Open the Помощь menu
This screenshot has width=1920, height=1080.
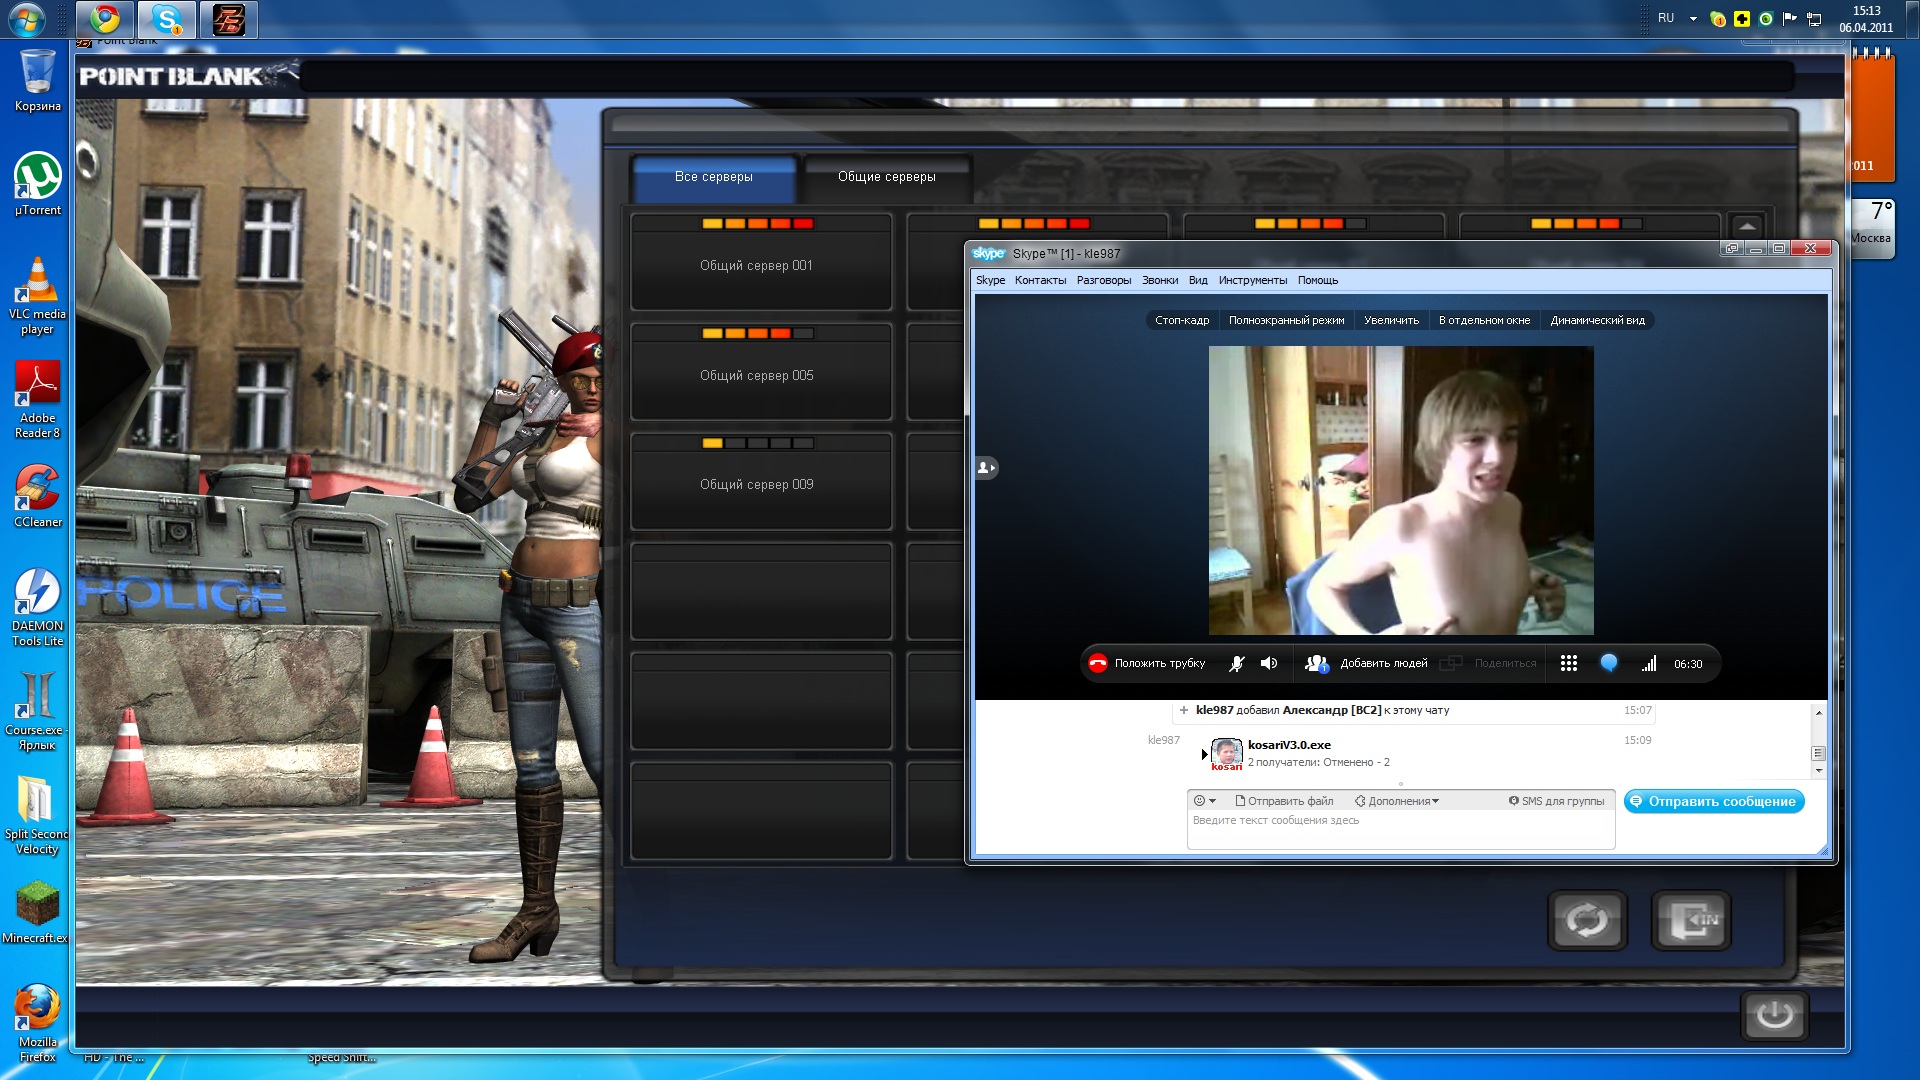coord(1318,280)
